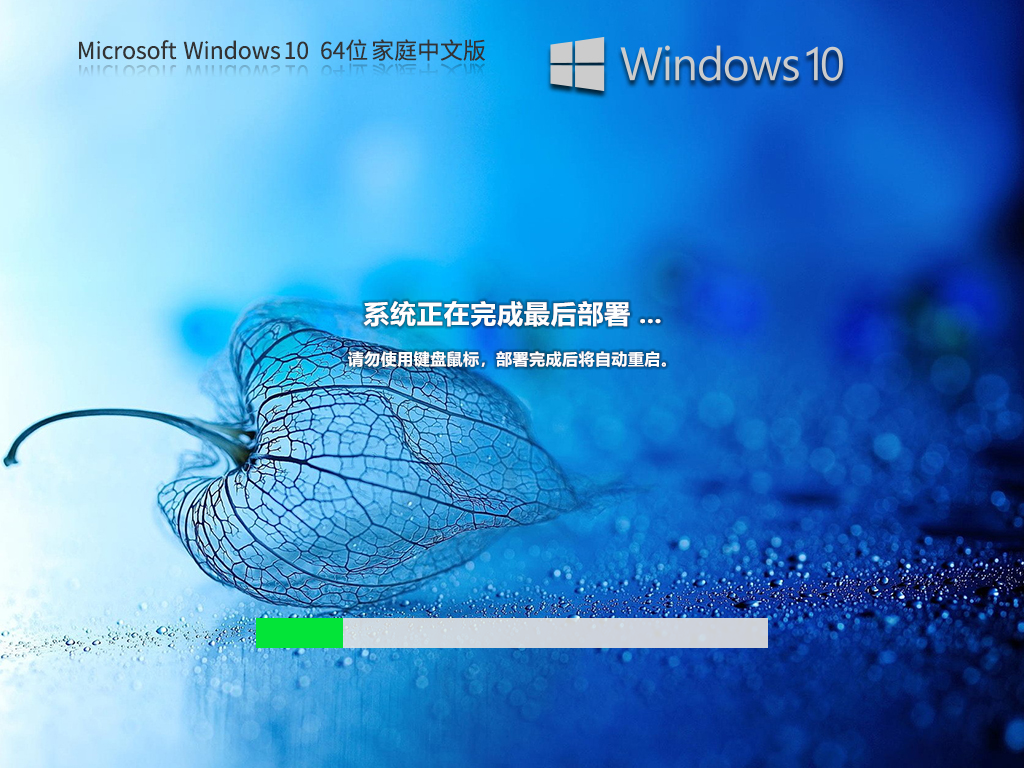Click the Windows flag logo
The height and width of the screenshot is (768, 1024).
point(575,65)
